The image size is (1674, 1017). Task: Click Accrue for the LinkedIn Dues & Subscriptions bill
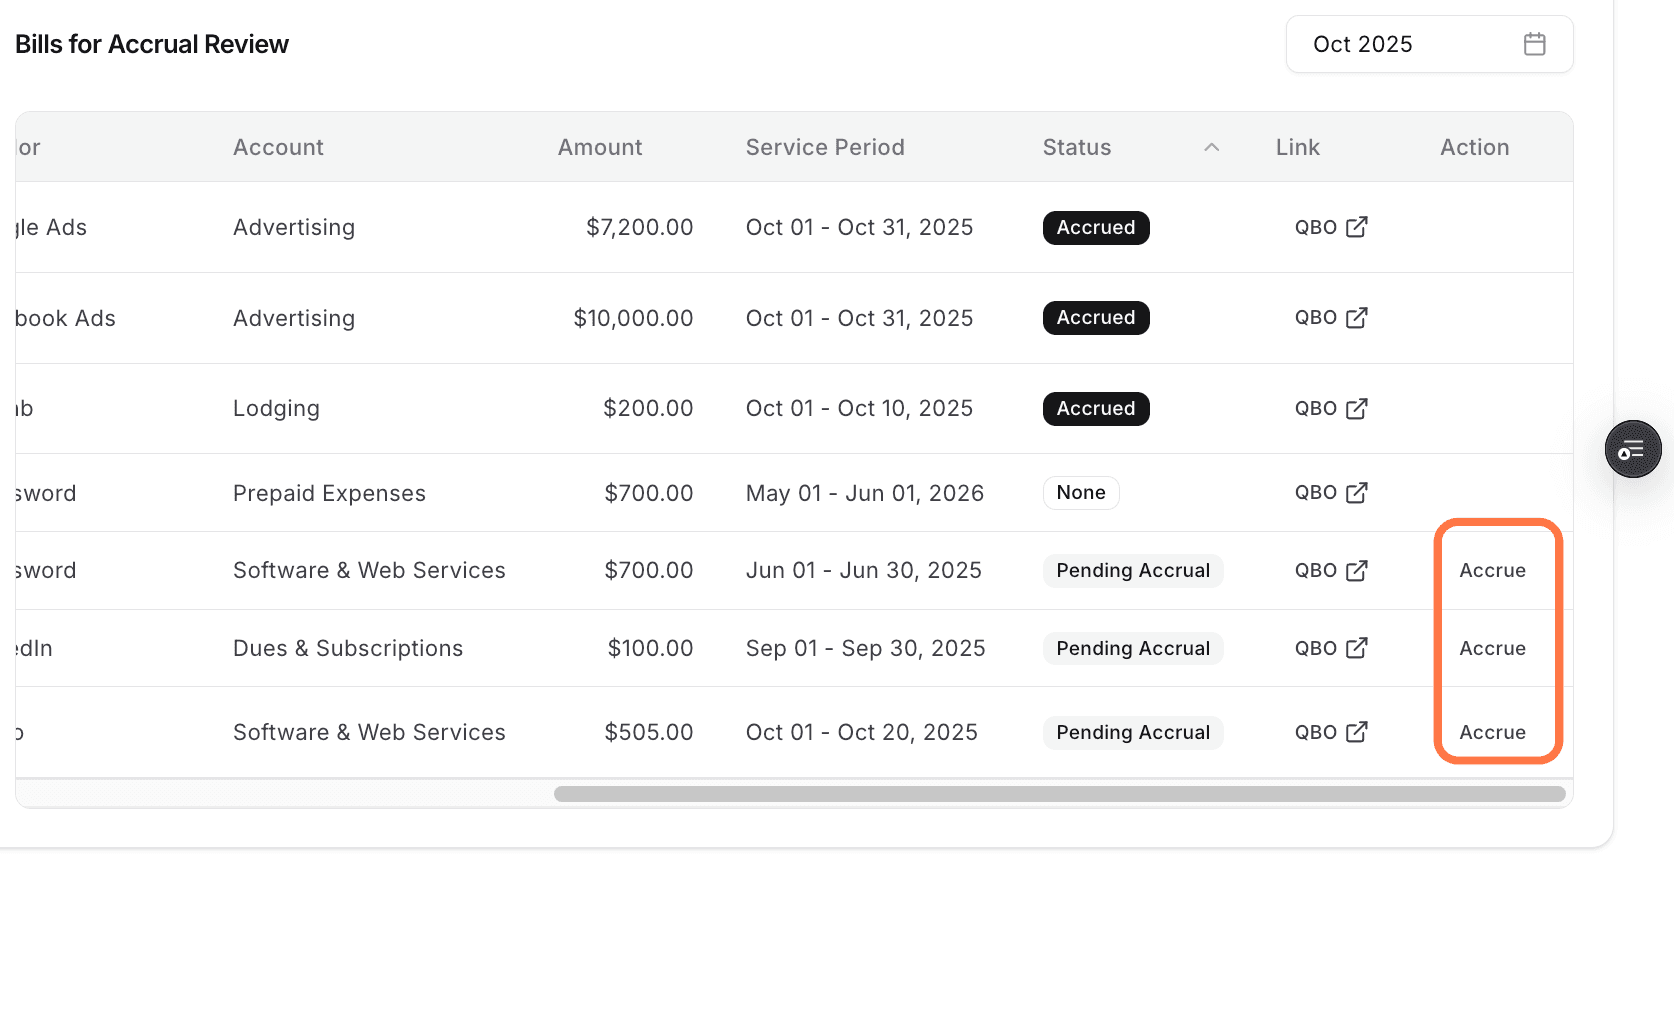tap(1492, 648)
